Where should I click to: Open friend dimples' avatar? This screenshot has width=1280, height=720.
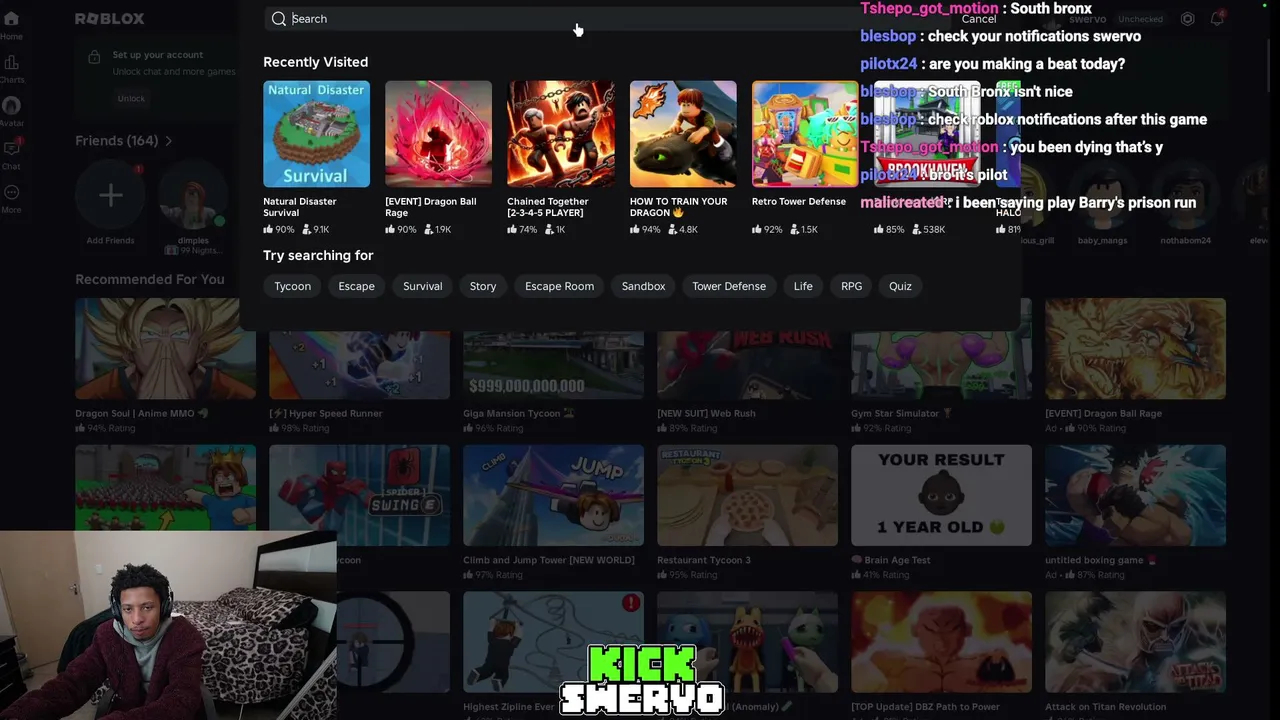(x=193, y=196)
